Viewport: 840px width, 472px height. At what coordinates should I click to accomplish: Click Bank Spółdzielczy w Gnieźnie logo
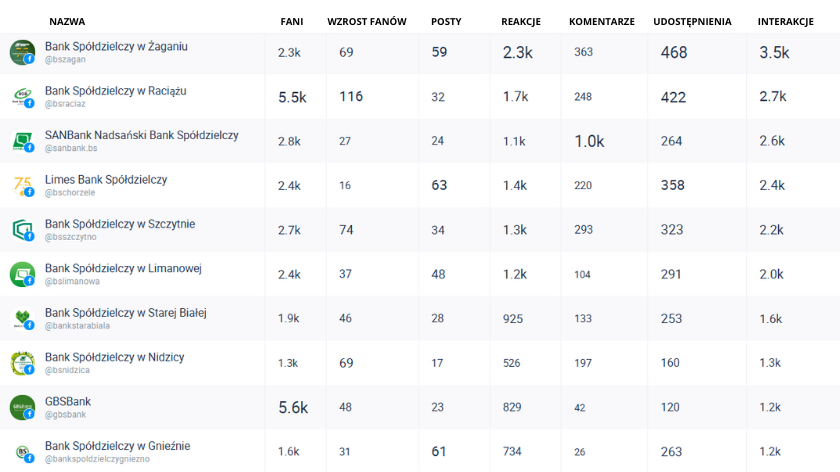[x=22, y=452]
